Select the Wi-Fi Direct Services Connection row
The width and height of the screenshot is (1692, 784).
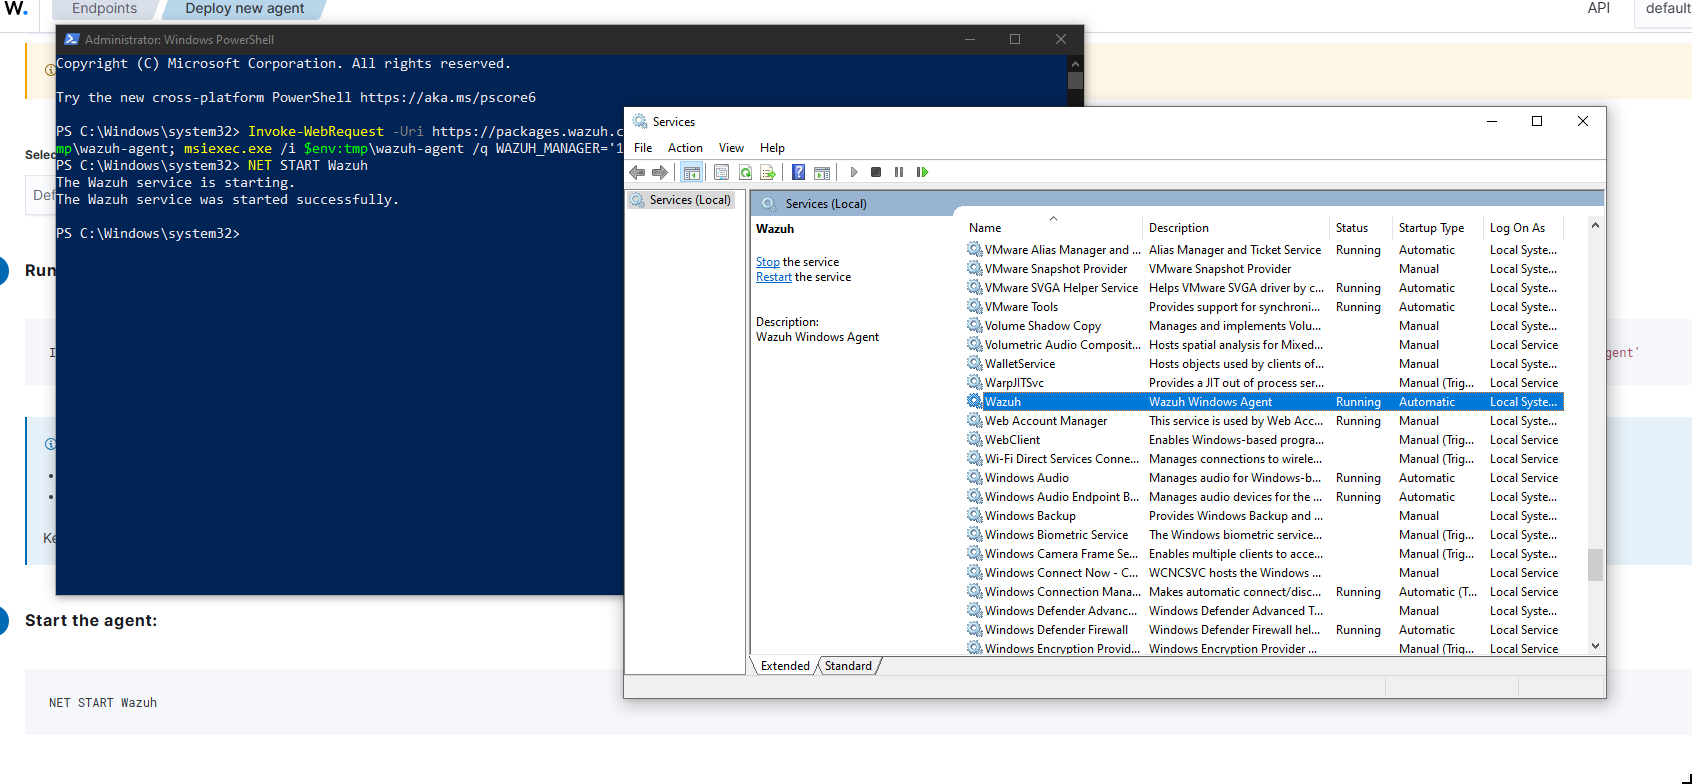click(1264, 458)
